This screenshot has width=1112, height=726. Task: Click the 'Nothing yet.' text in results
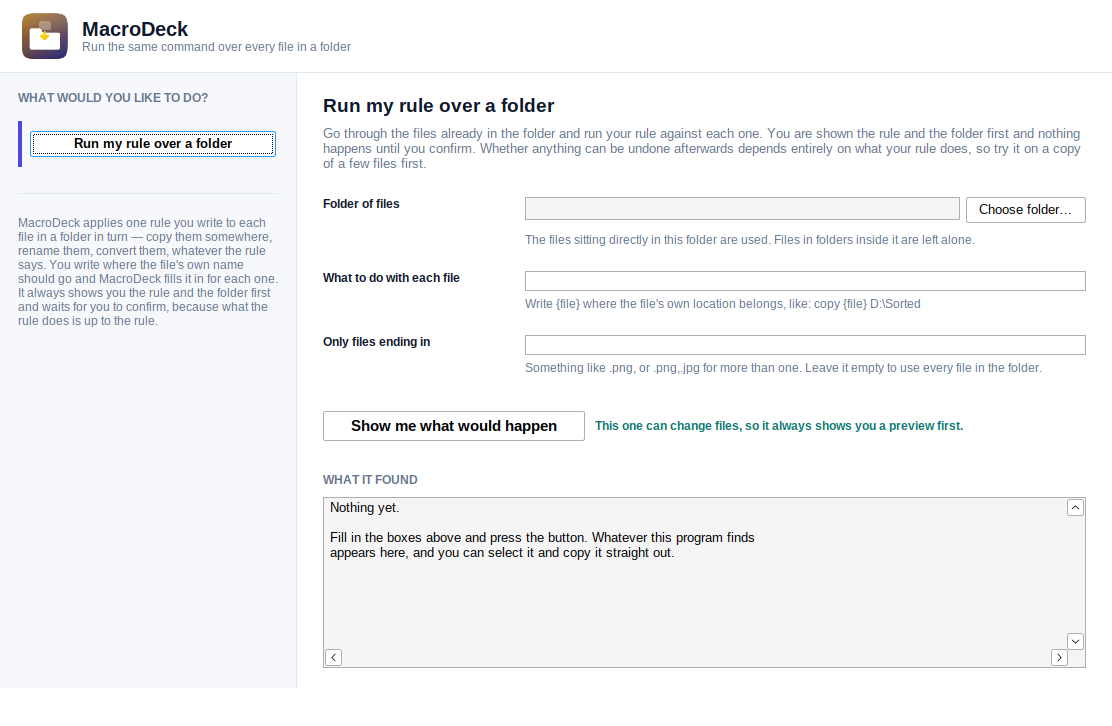coord(365,508)
